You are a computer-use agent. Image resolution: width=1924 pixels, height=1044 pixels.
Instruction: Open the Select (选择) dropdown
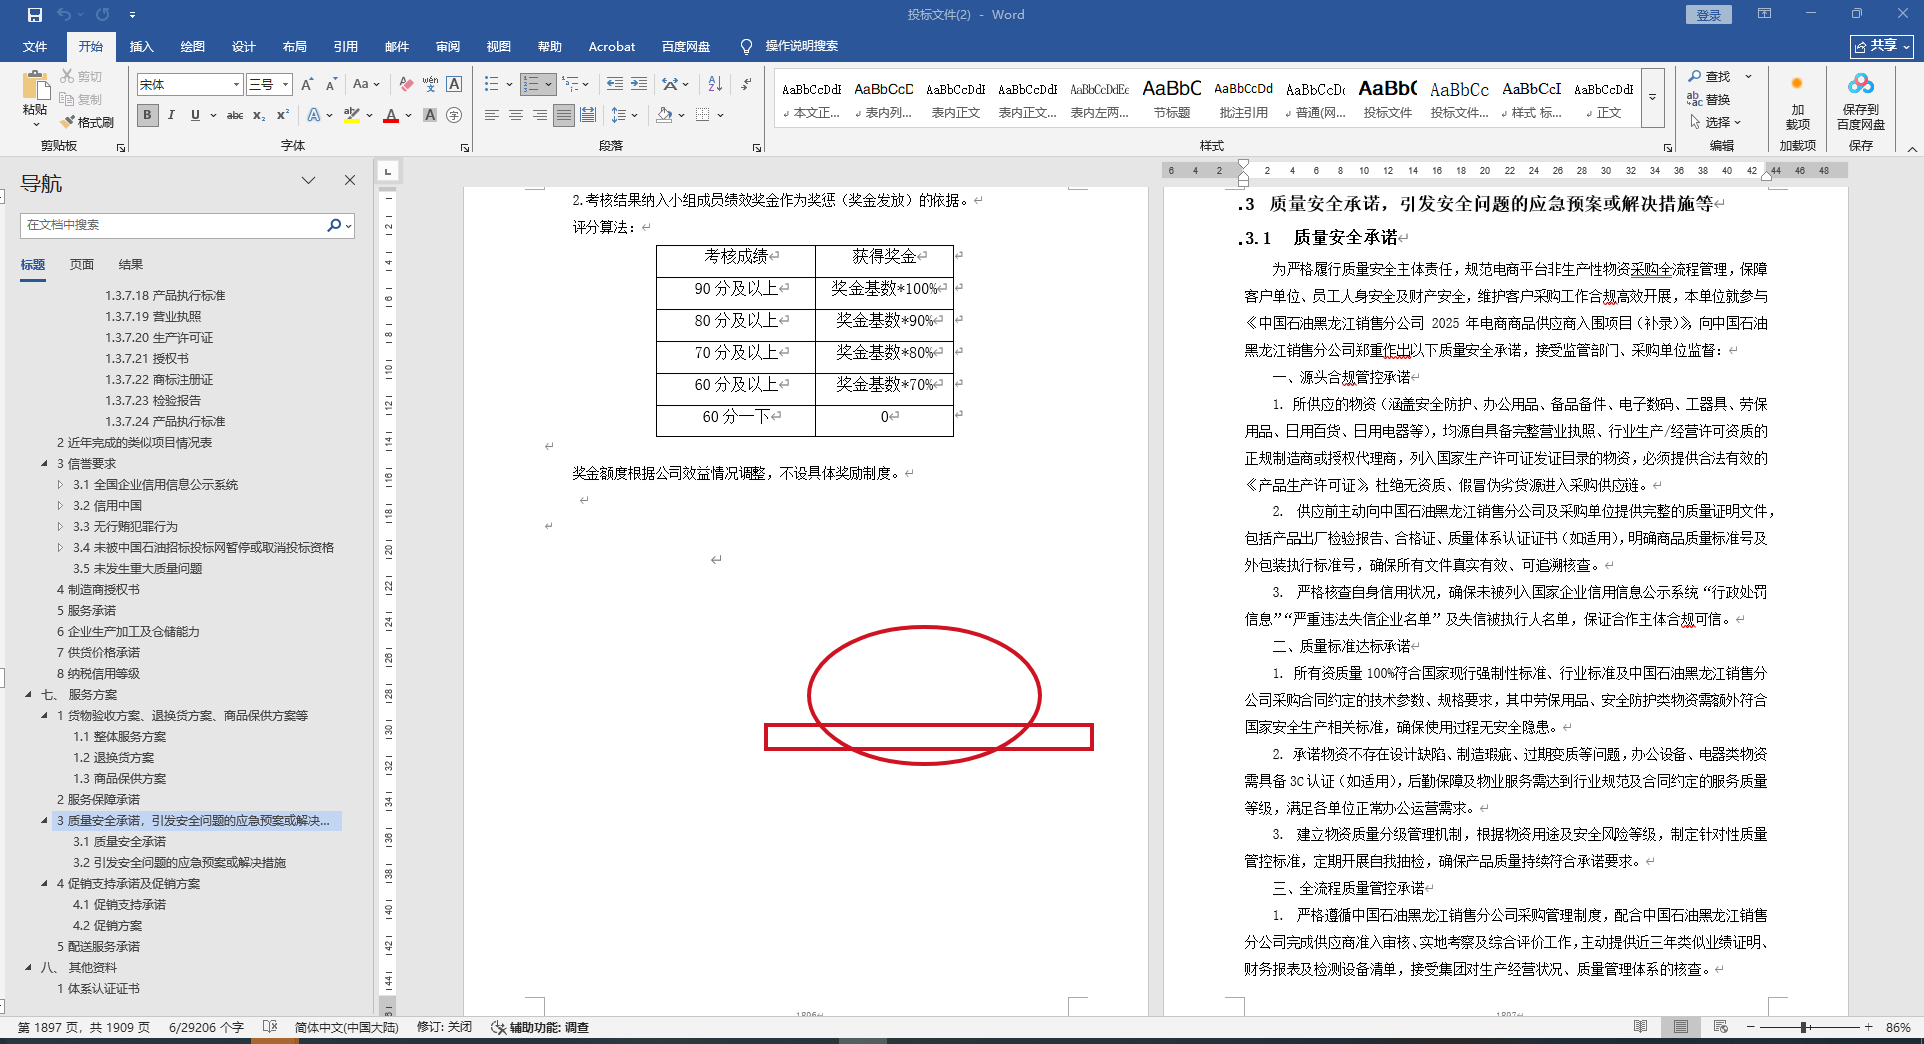coord(1715,122)
